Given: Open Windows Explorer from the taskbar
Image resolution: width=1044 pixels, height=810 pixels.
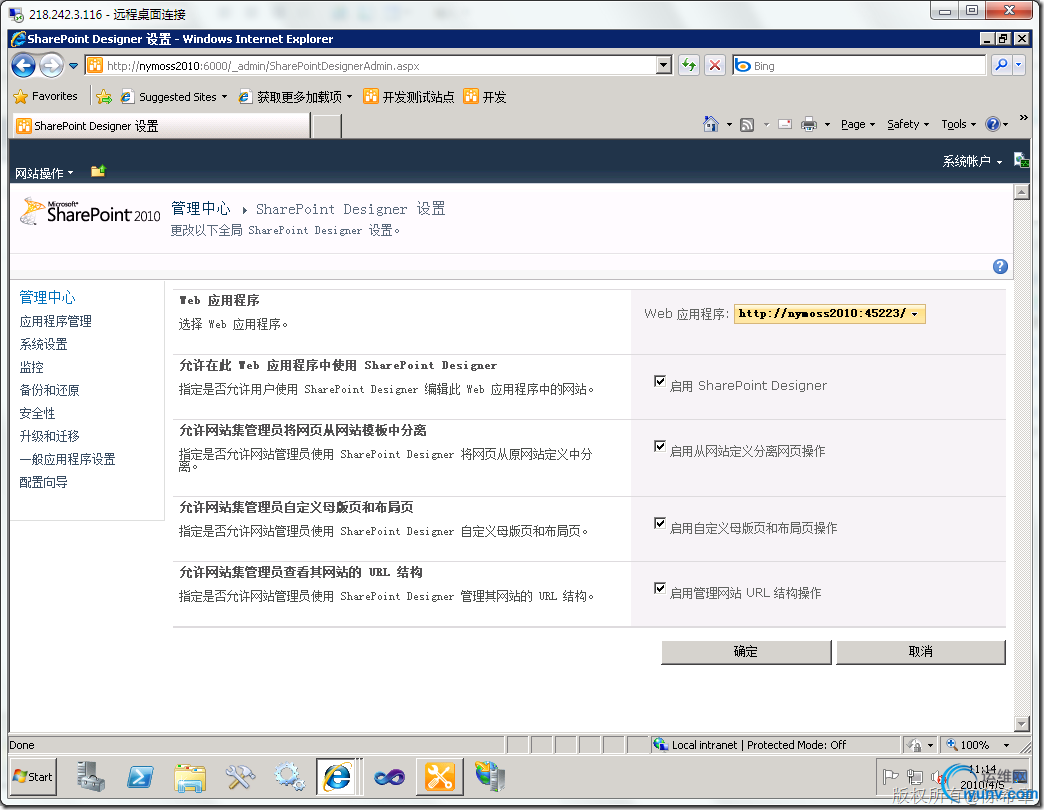Looking at the screenshot, I should pyautogui.click(x=190, y=777).
